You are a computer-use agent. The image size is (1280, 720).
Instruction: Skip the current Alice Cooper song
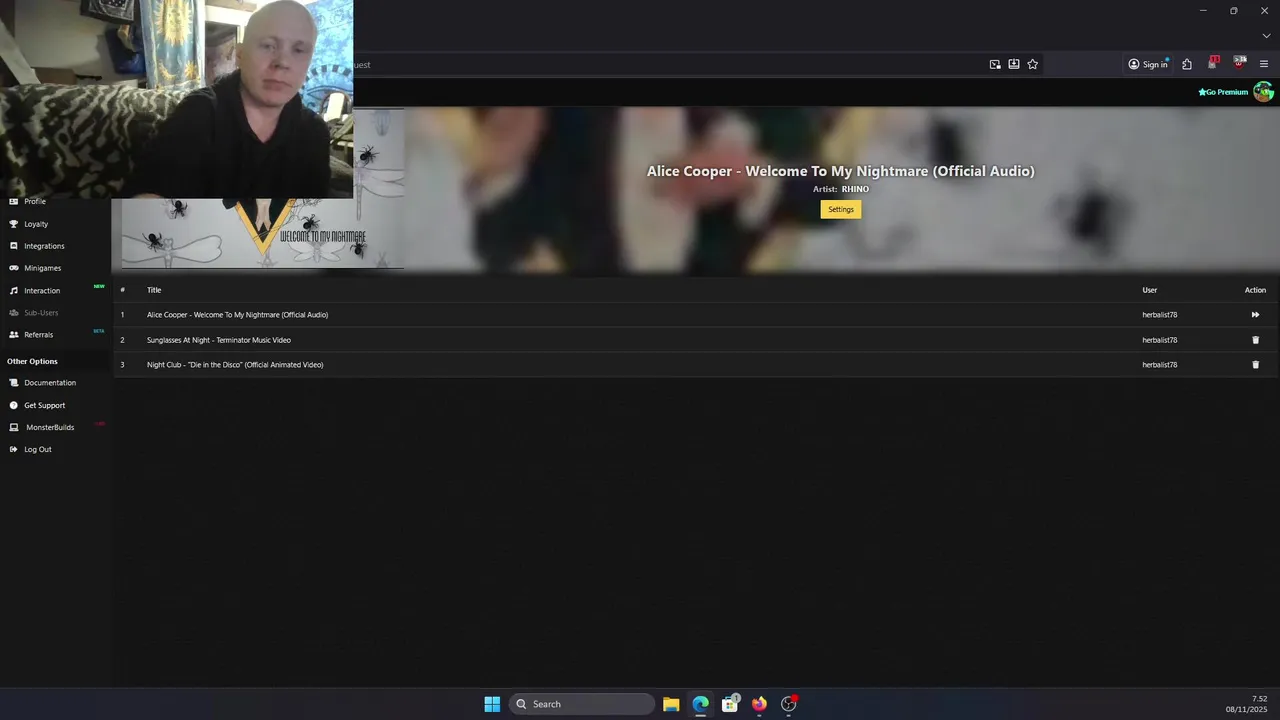(1255, 315)
